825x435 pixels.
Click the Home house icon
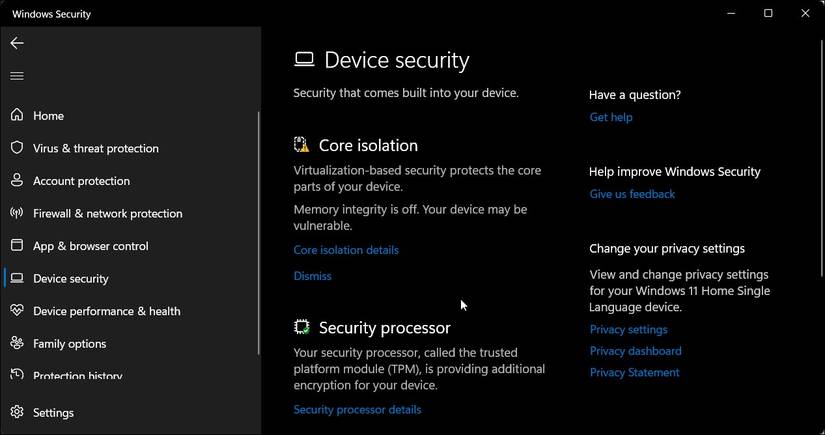pyautogui.click(x=17, y=116)
